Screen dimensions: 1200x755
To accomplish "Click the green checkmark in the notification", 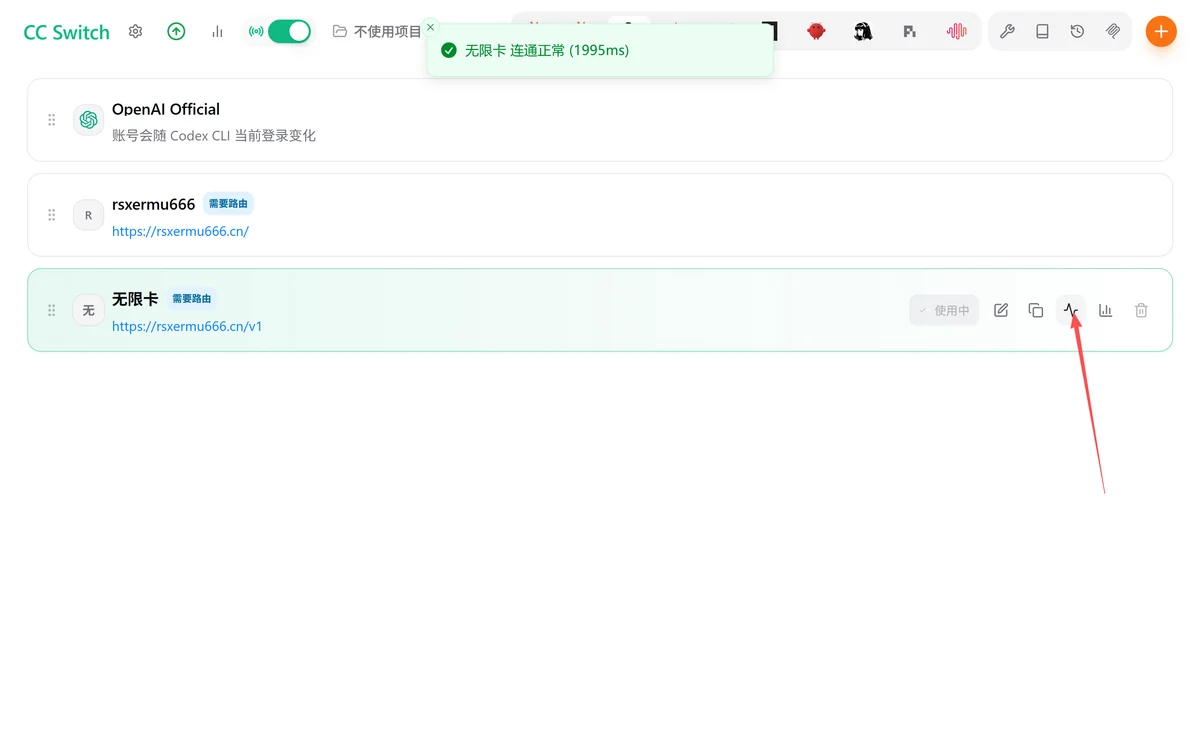I will pos(449,50).
